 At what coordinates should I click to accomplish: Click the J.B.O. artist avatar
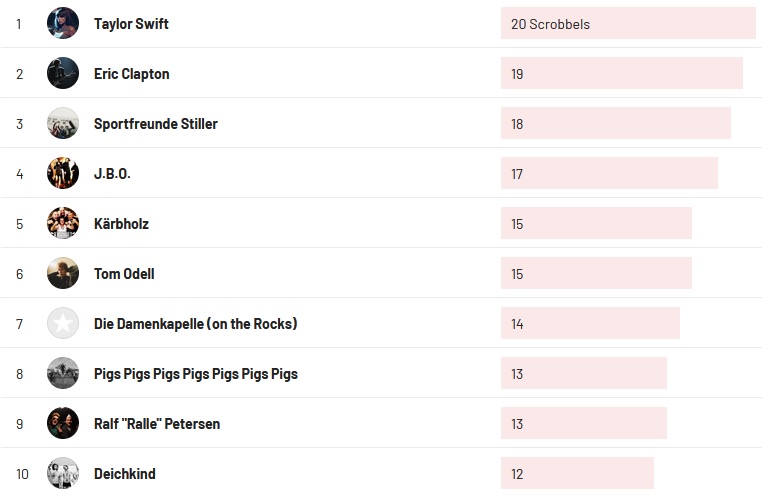(63, 173)
